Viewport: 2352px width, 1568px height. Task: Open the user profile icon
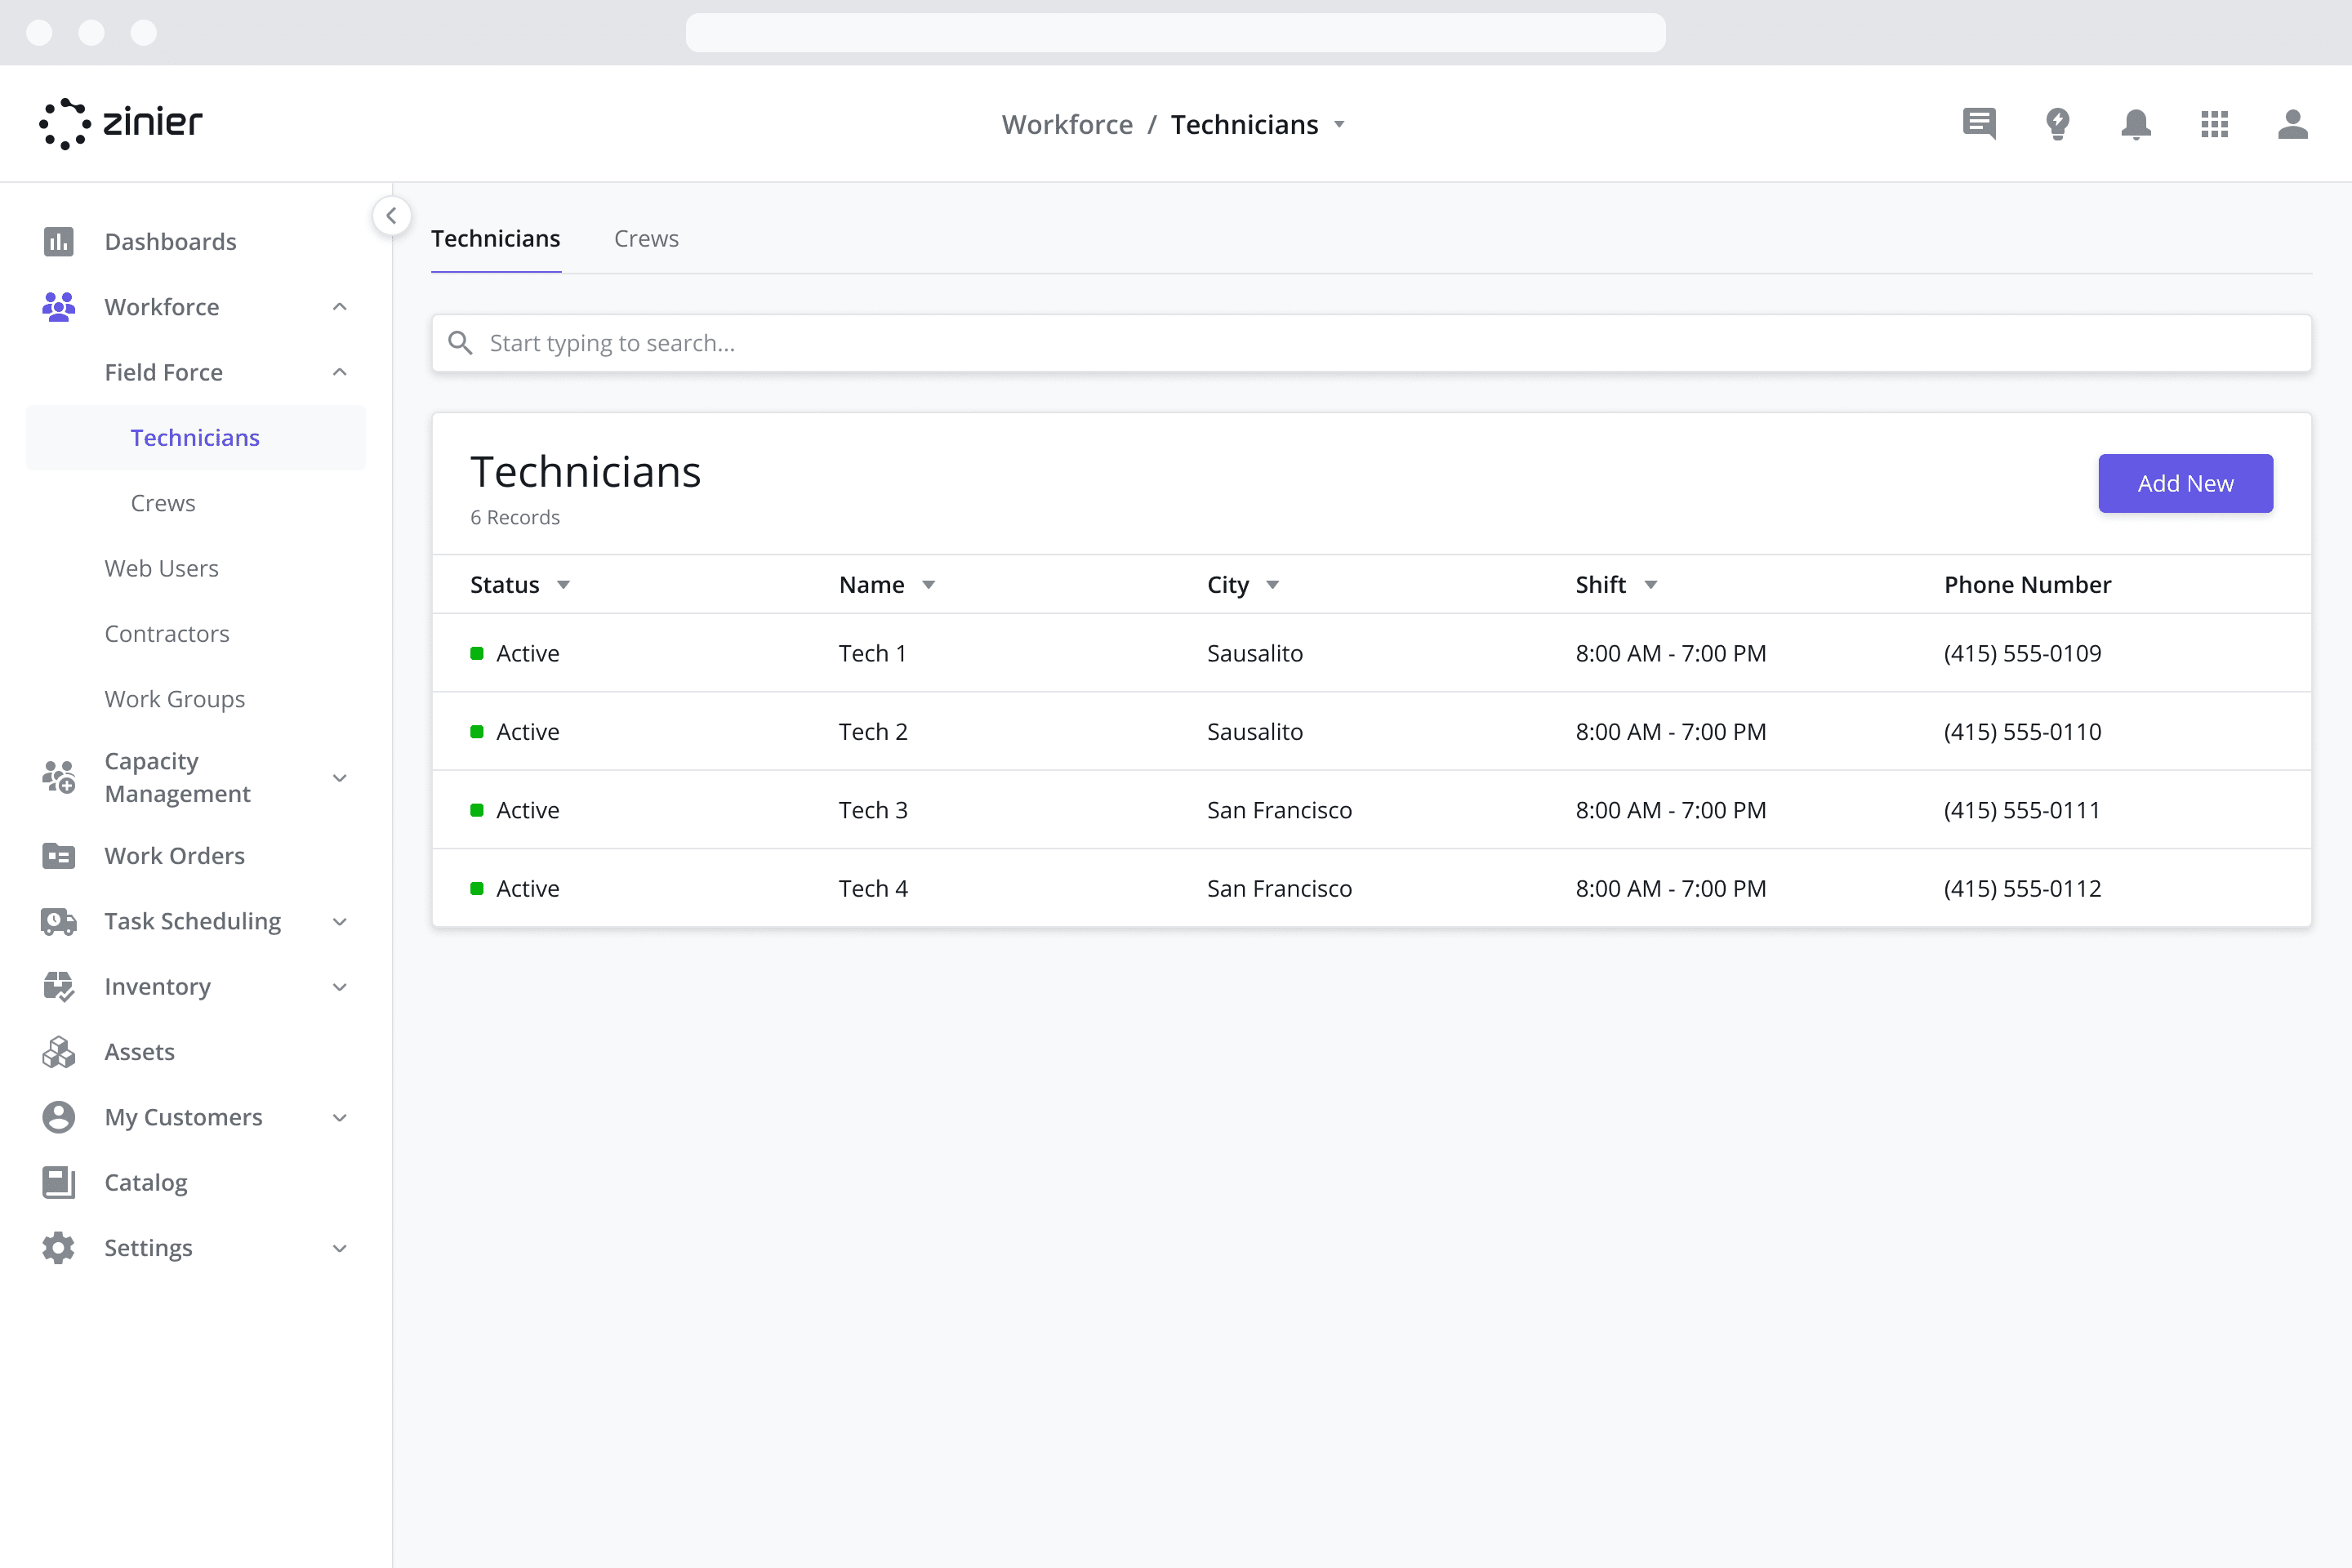coord(2292,124)
